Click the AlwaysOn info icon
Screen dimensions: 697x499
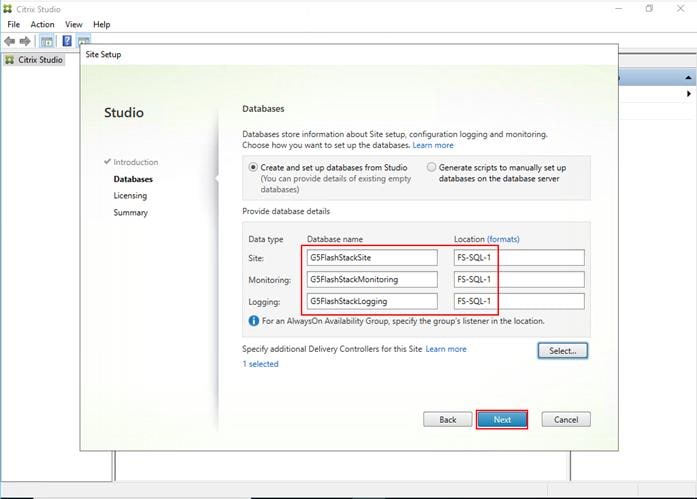(253, 321)
